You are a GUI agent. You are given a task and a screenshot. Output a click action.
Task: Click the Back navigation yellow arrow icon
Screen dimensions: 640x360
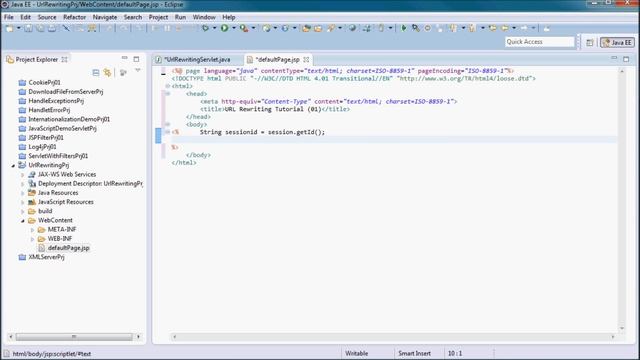click(x=505, y=28)
